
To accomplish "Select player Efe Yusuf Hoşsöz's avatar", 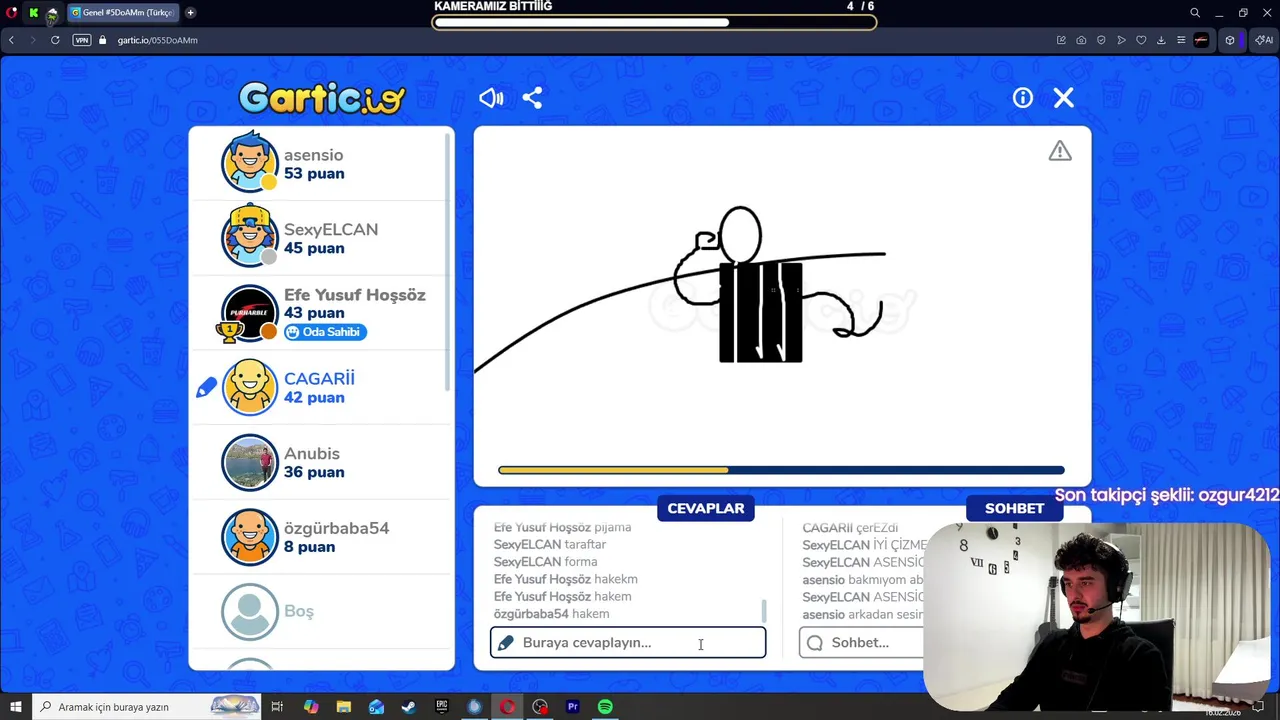I will 249,313.
